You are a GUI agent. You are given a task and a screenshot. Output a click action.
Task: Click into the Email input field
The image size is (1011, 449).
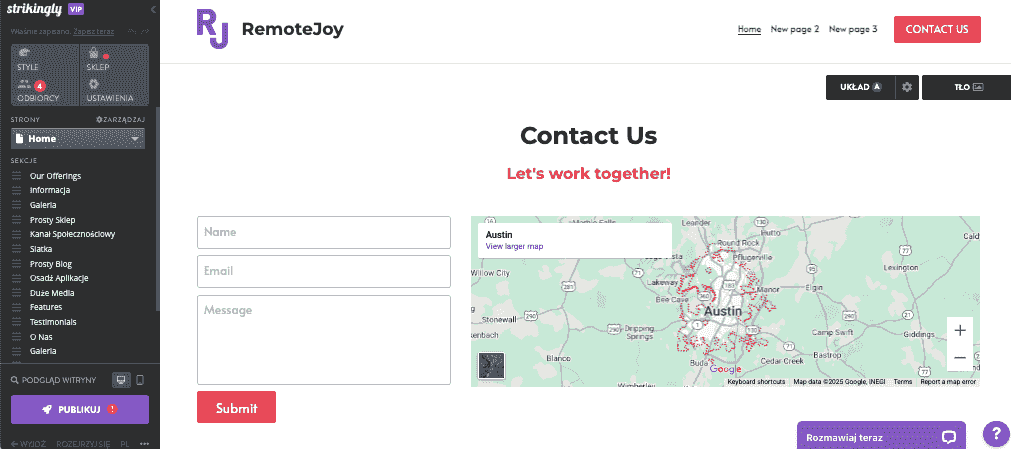pyautogui.click(x=324, y=272)
